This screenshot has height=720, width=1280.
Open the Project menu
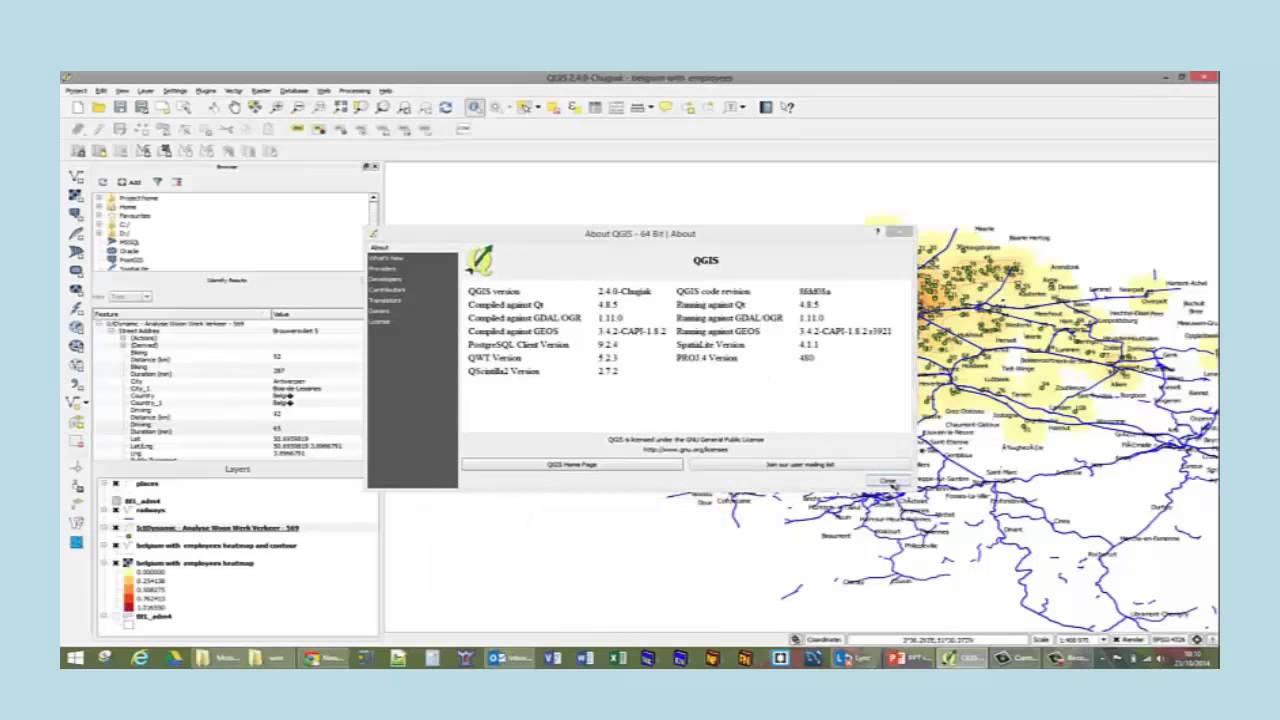(x=76, y=91)
